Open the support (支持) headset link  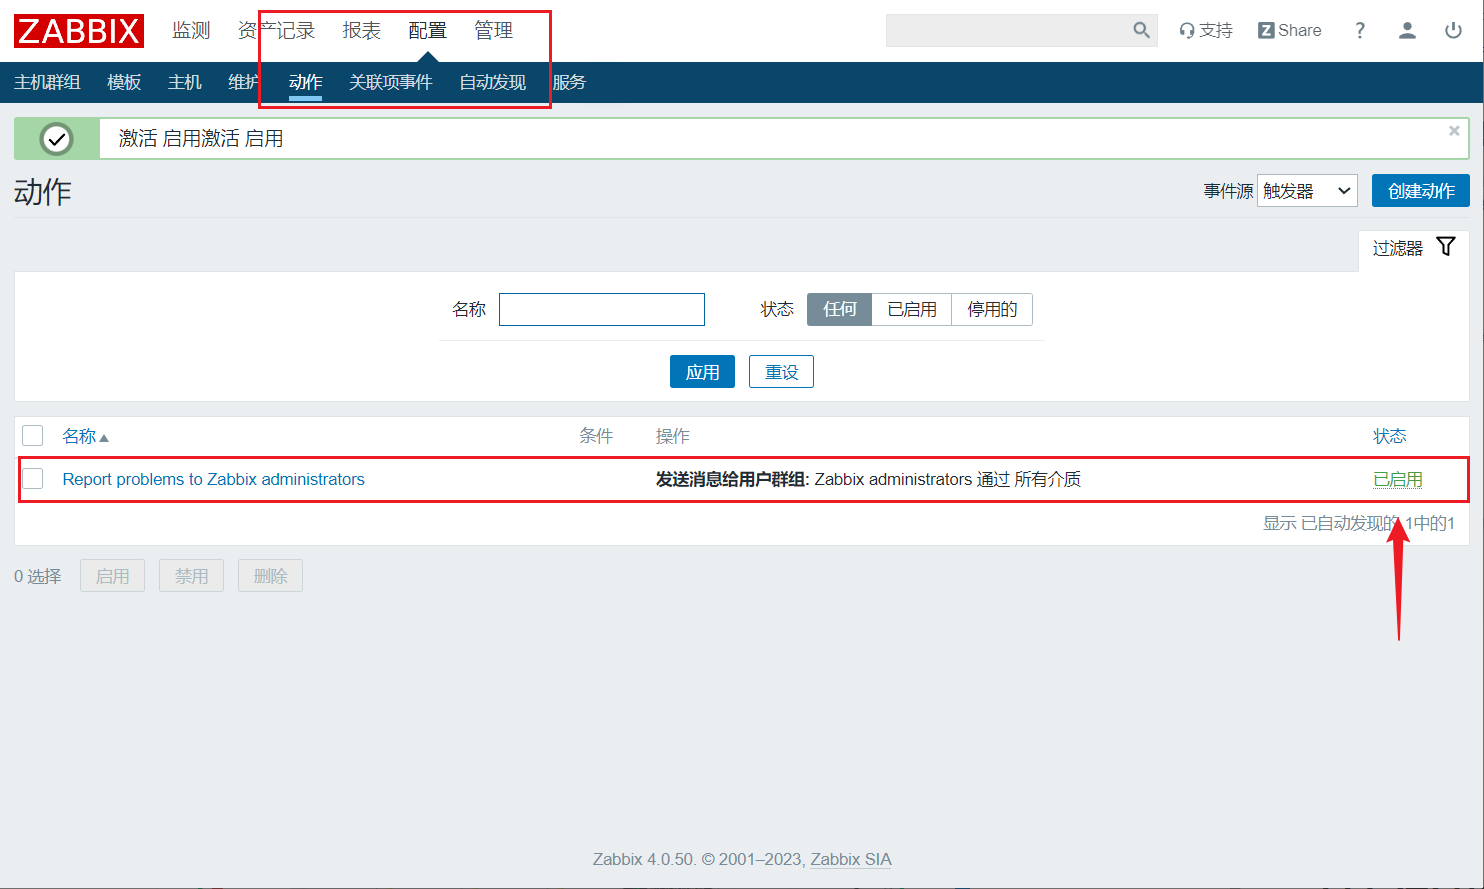1205,30
